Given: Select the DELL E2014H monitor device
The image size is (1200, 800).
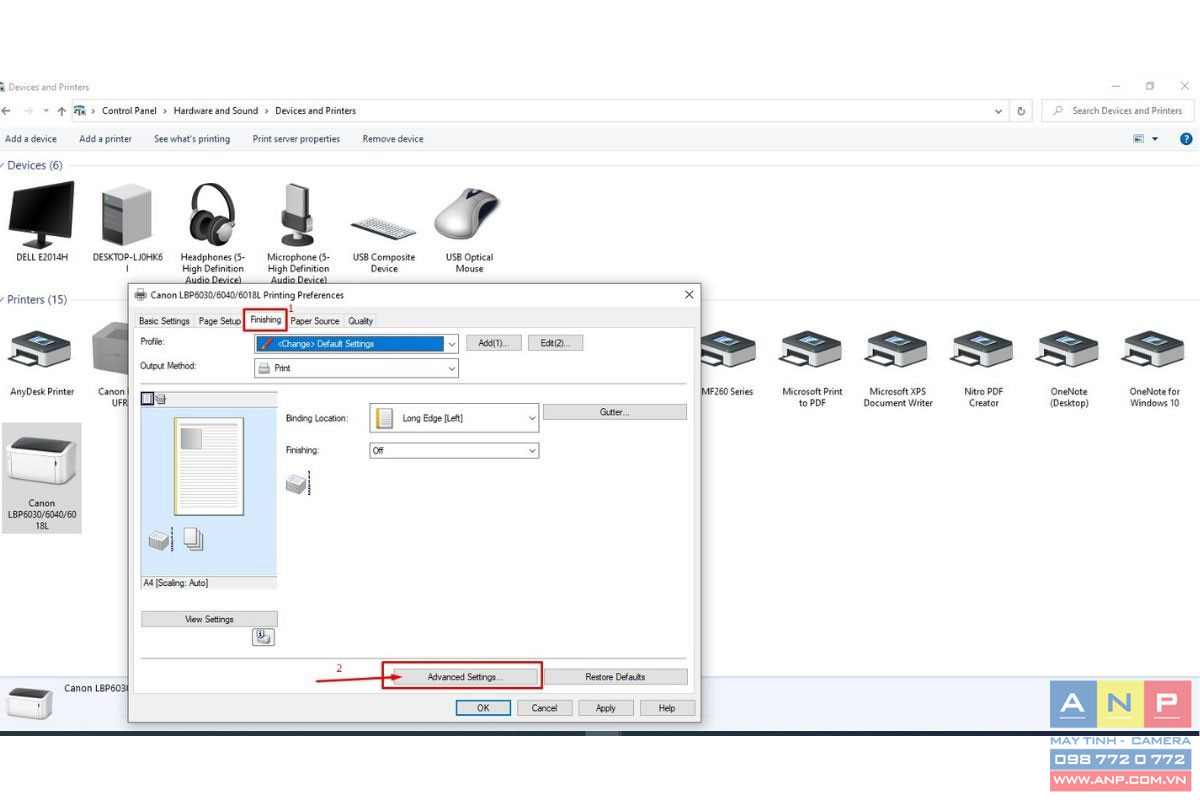Looking at the screenshot, I should tap(41, 222).
